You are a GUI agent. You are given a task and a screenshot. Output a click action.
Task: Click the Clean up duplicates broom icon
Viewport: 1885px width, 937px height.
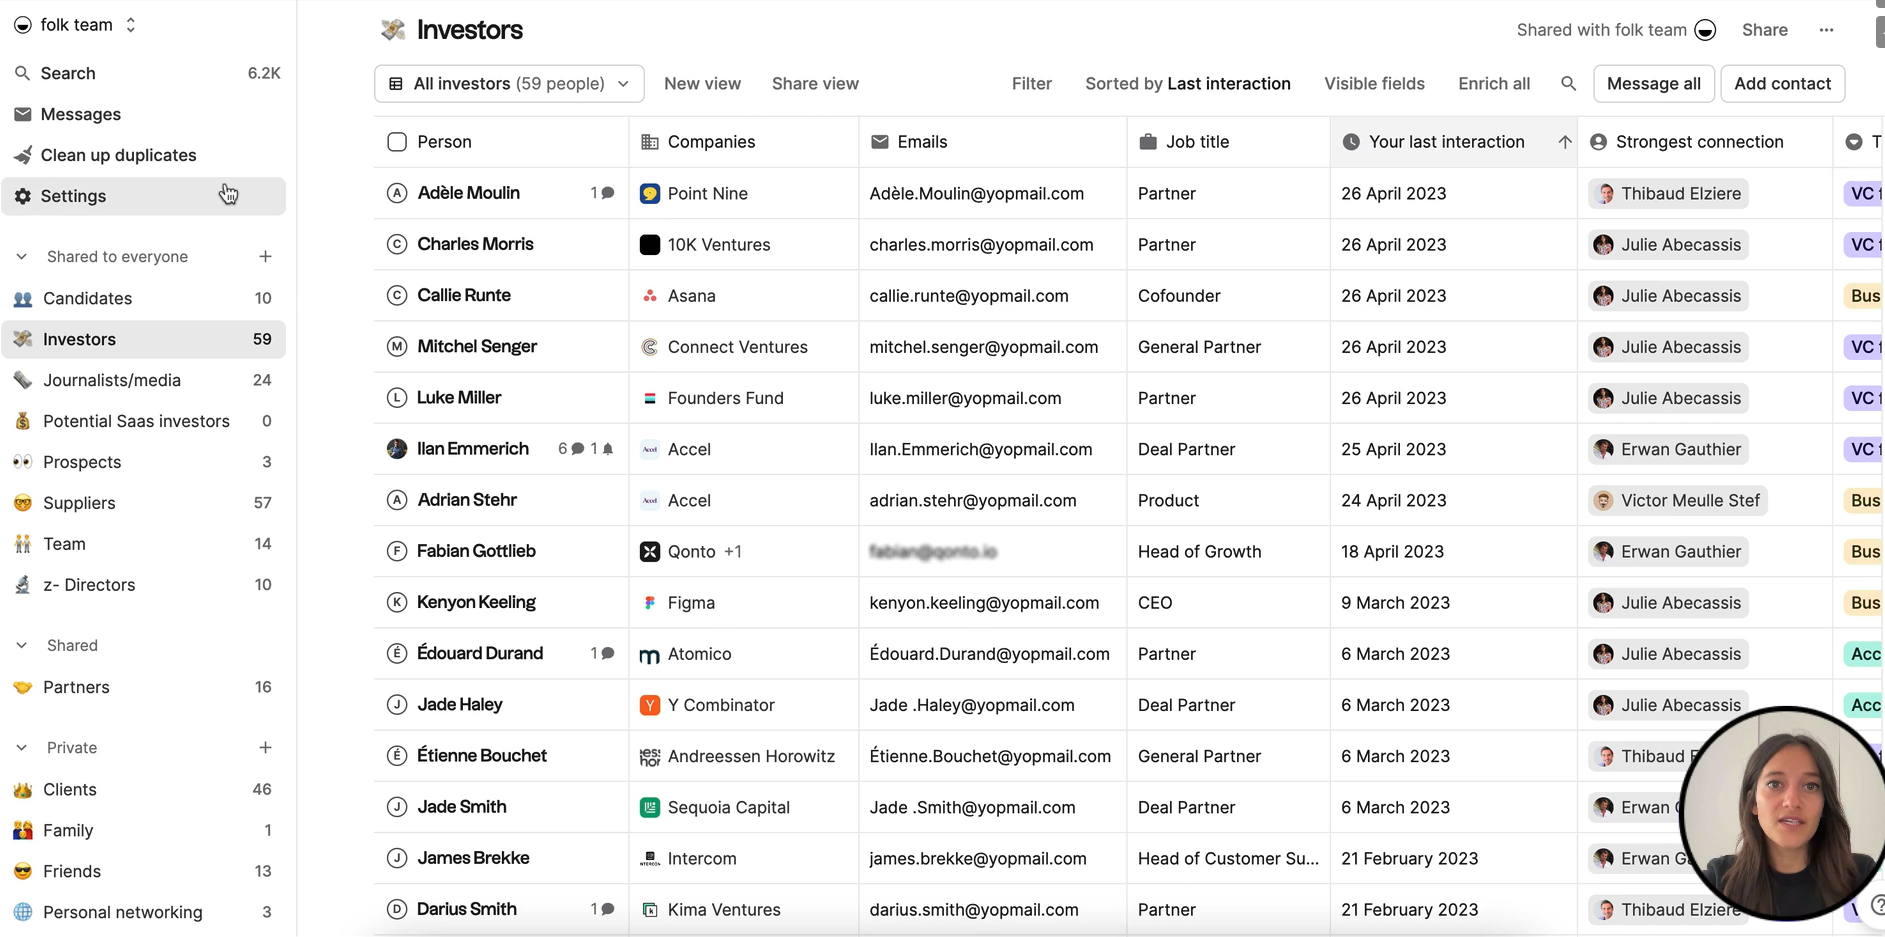(22, 155)
